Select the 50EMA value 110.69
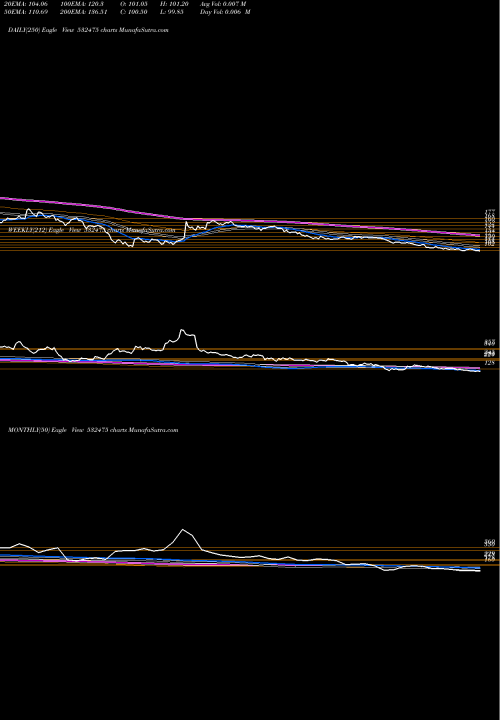Viewport: 500px width, 720px height. [x=24, y=12]
